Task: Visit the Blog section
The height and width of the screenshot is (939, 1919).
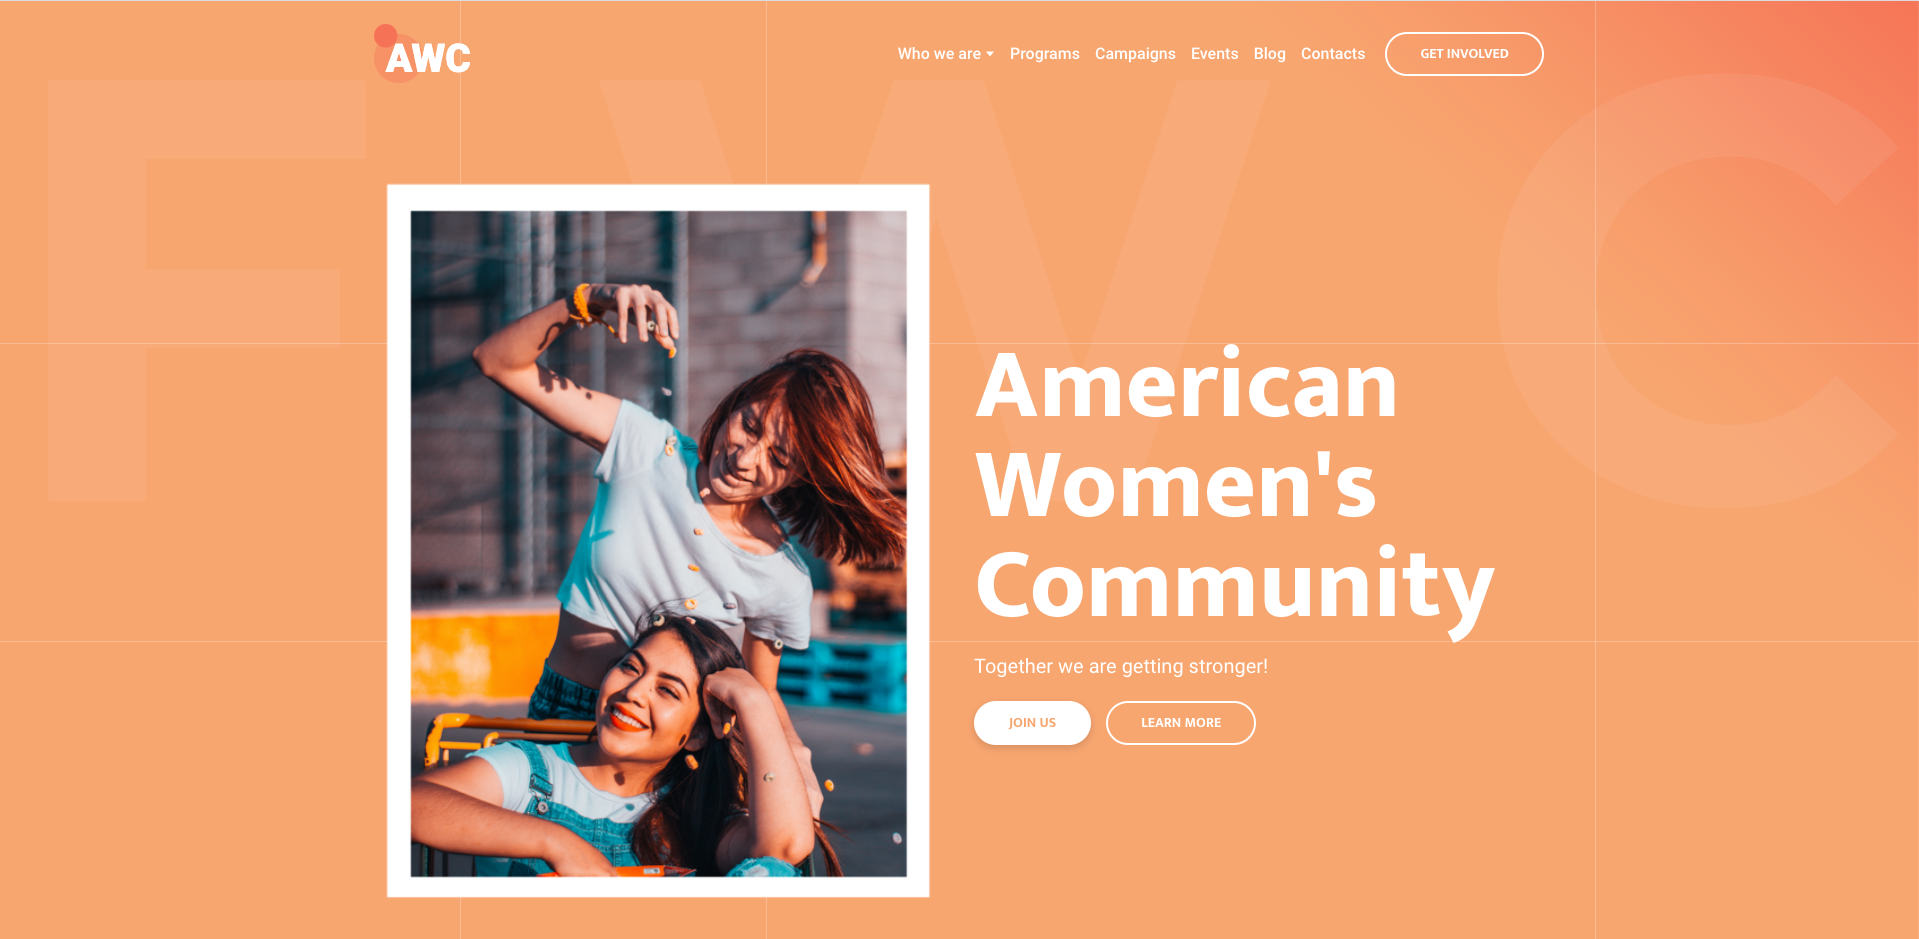Action: (1269, 54)
